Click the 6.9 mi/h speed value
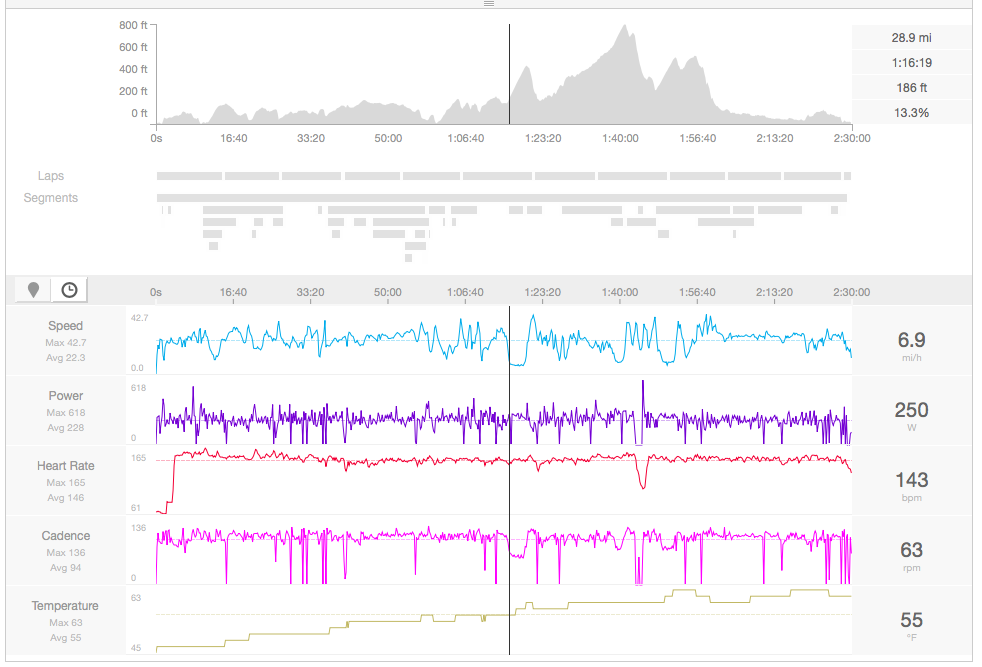This screenshot has width=982, height=667. pyautogui.click(x=911, y=340)
